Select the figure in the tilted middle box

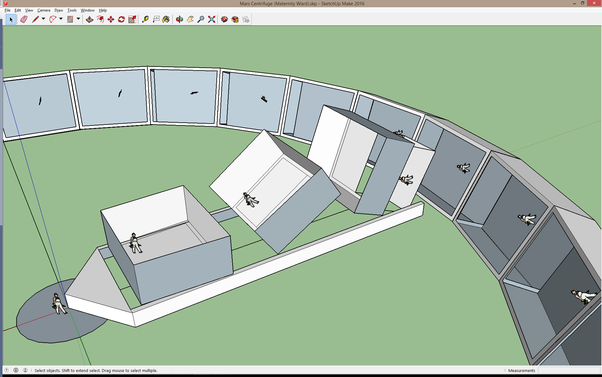coord(250,200)
